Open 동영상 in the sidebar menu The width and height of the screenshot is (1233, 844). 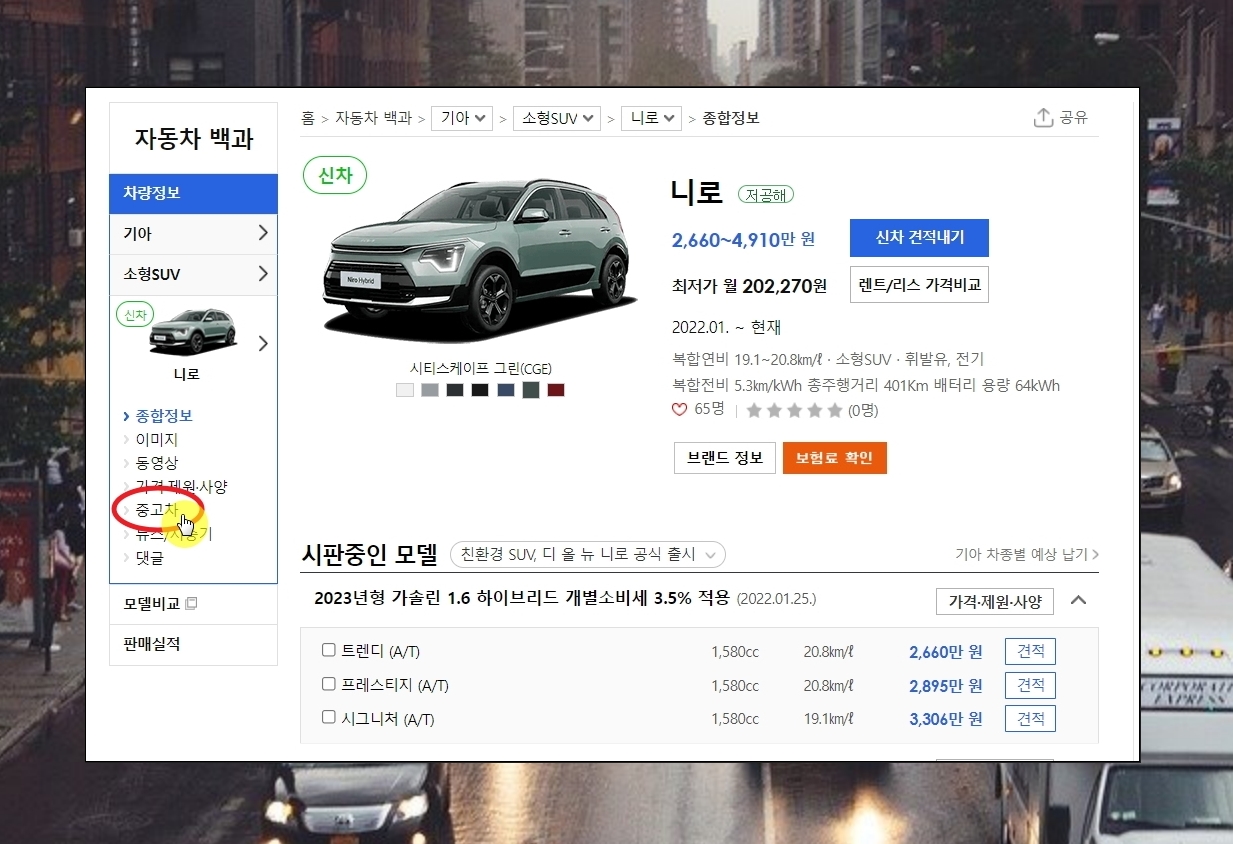157,463
